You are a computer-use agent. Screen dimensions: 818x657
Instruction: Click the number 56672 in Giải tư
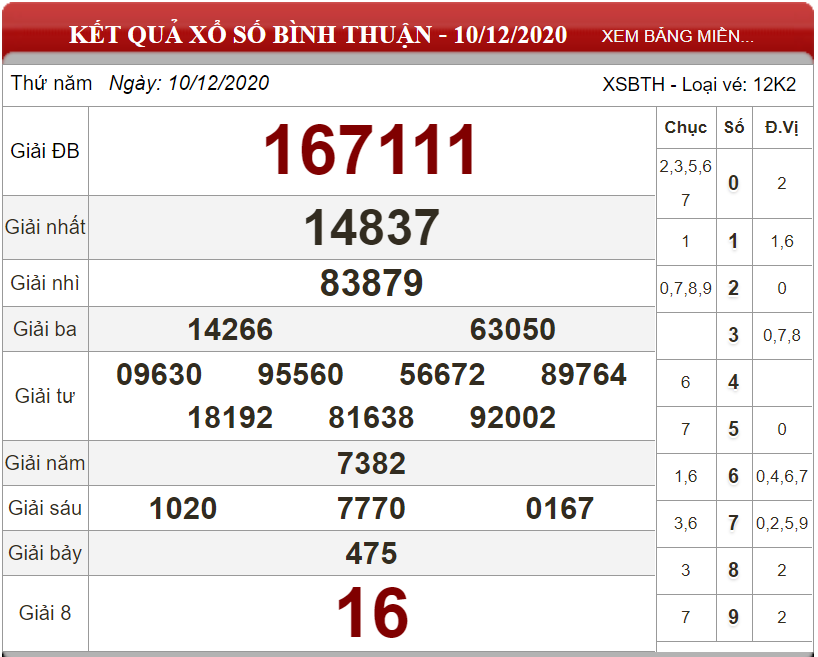tap(442, 374)
